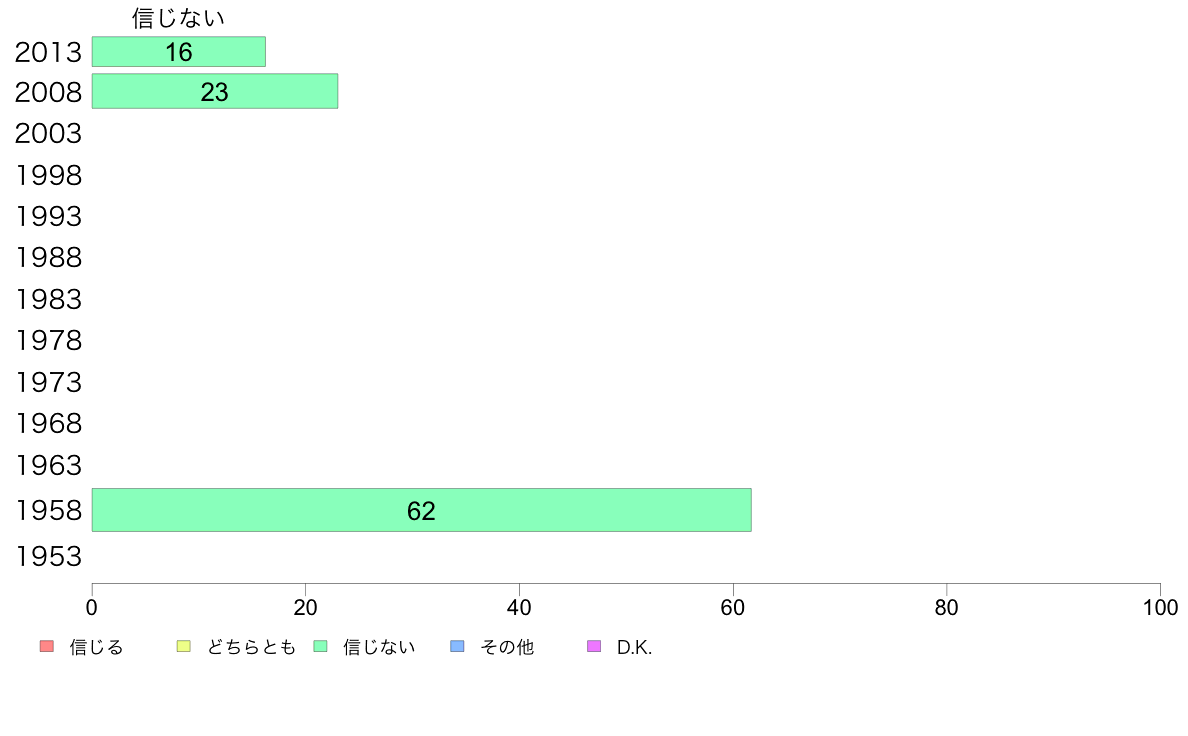
Task: Click the blue その他 legend swatch
Action: (x=457, y=646)
